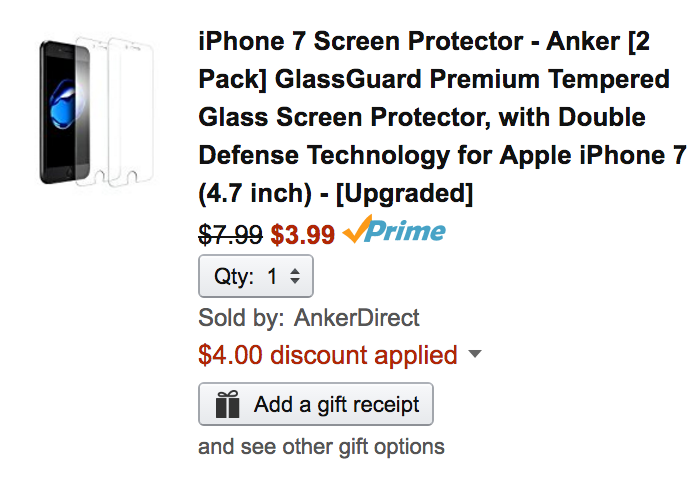This screenshot has width=700, height=486.
Task: Open the Qty dropdown
Action: pyautogui.click(x=256, y=277)
